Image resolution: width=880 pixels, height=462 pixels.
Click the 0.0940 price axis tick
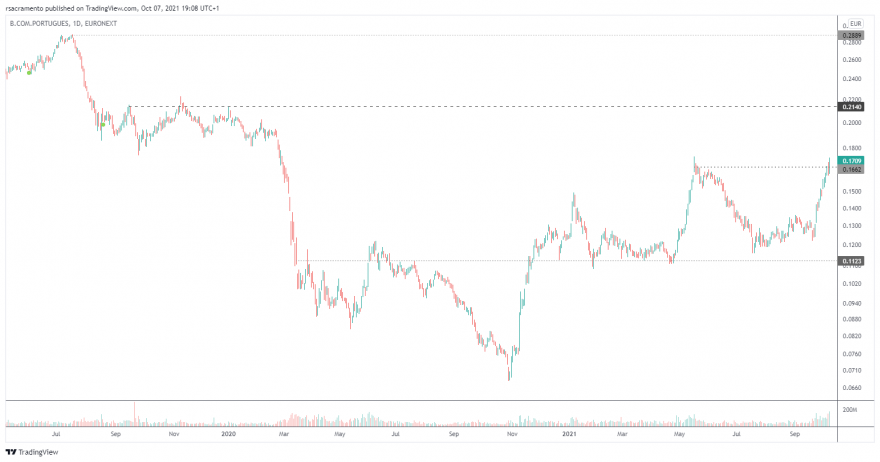851,303
